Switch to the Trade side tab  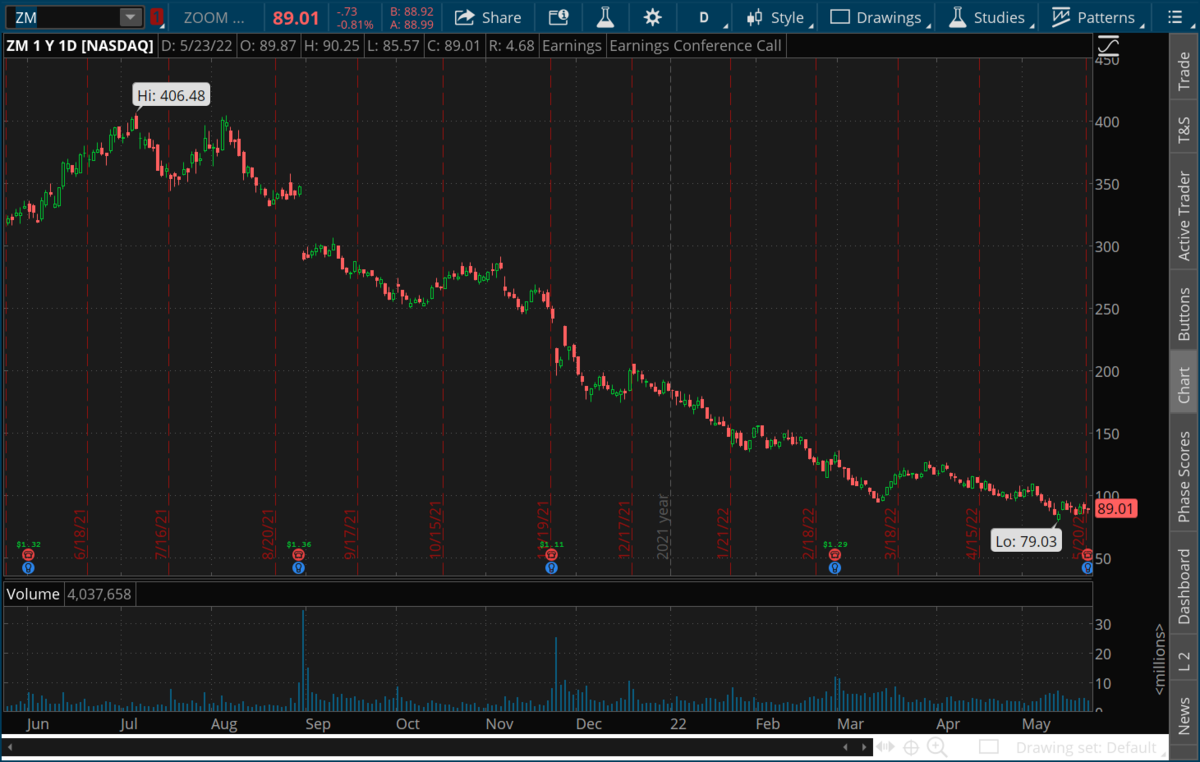pyautogui.click(x=1184, y=70)
